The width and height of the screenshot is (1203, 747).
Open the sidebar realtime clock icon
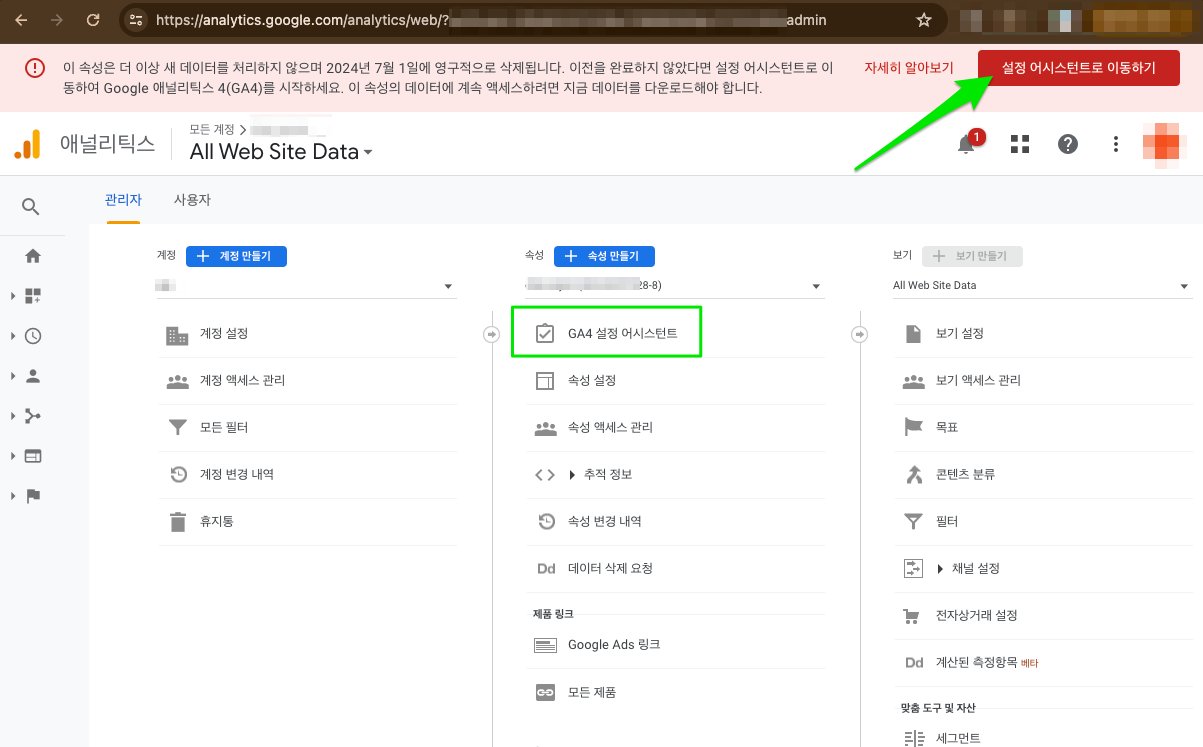point(33,336)
